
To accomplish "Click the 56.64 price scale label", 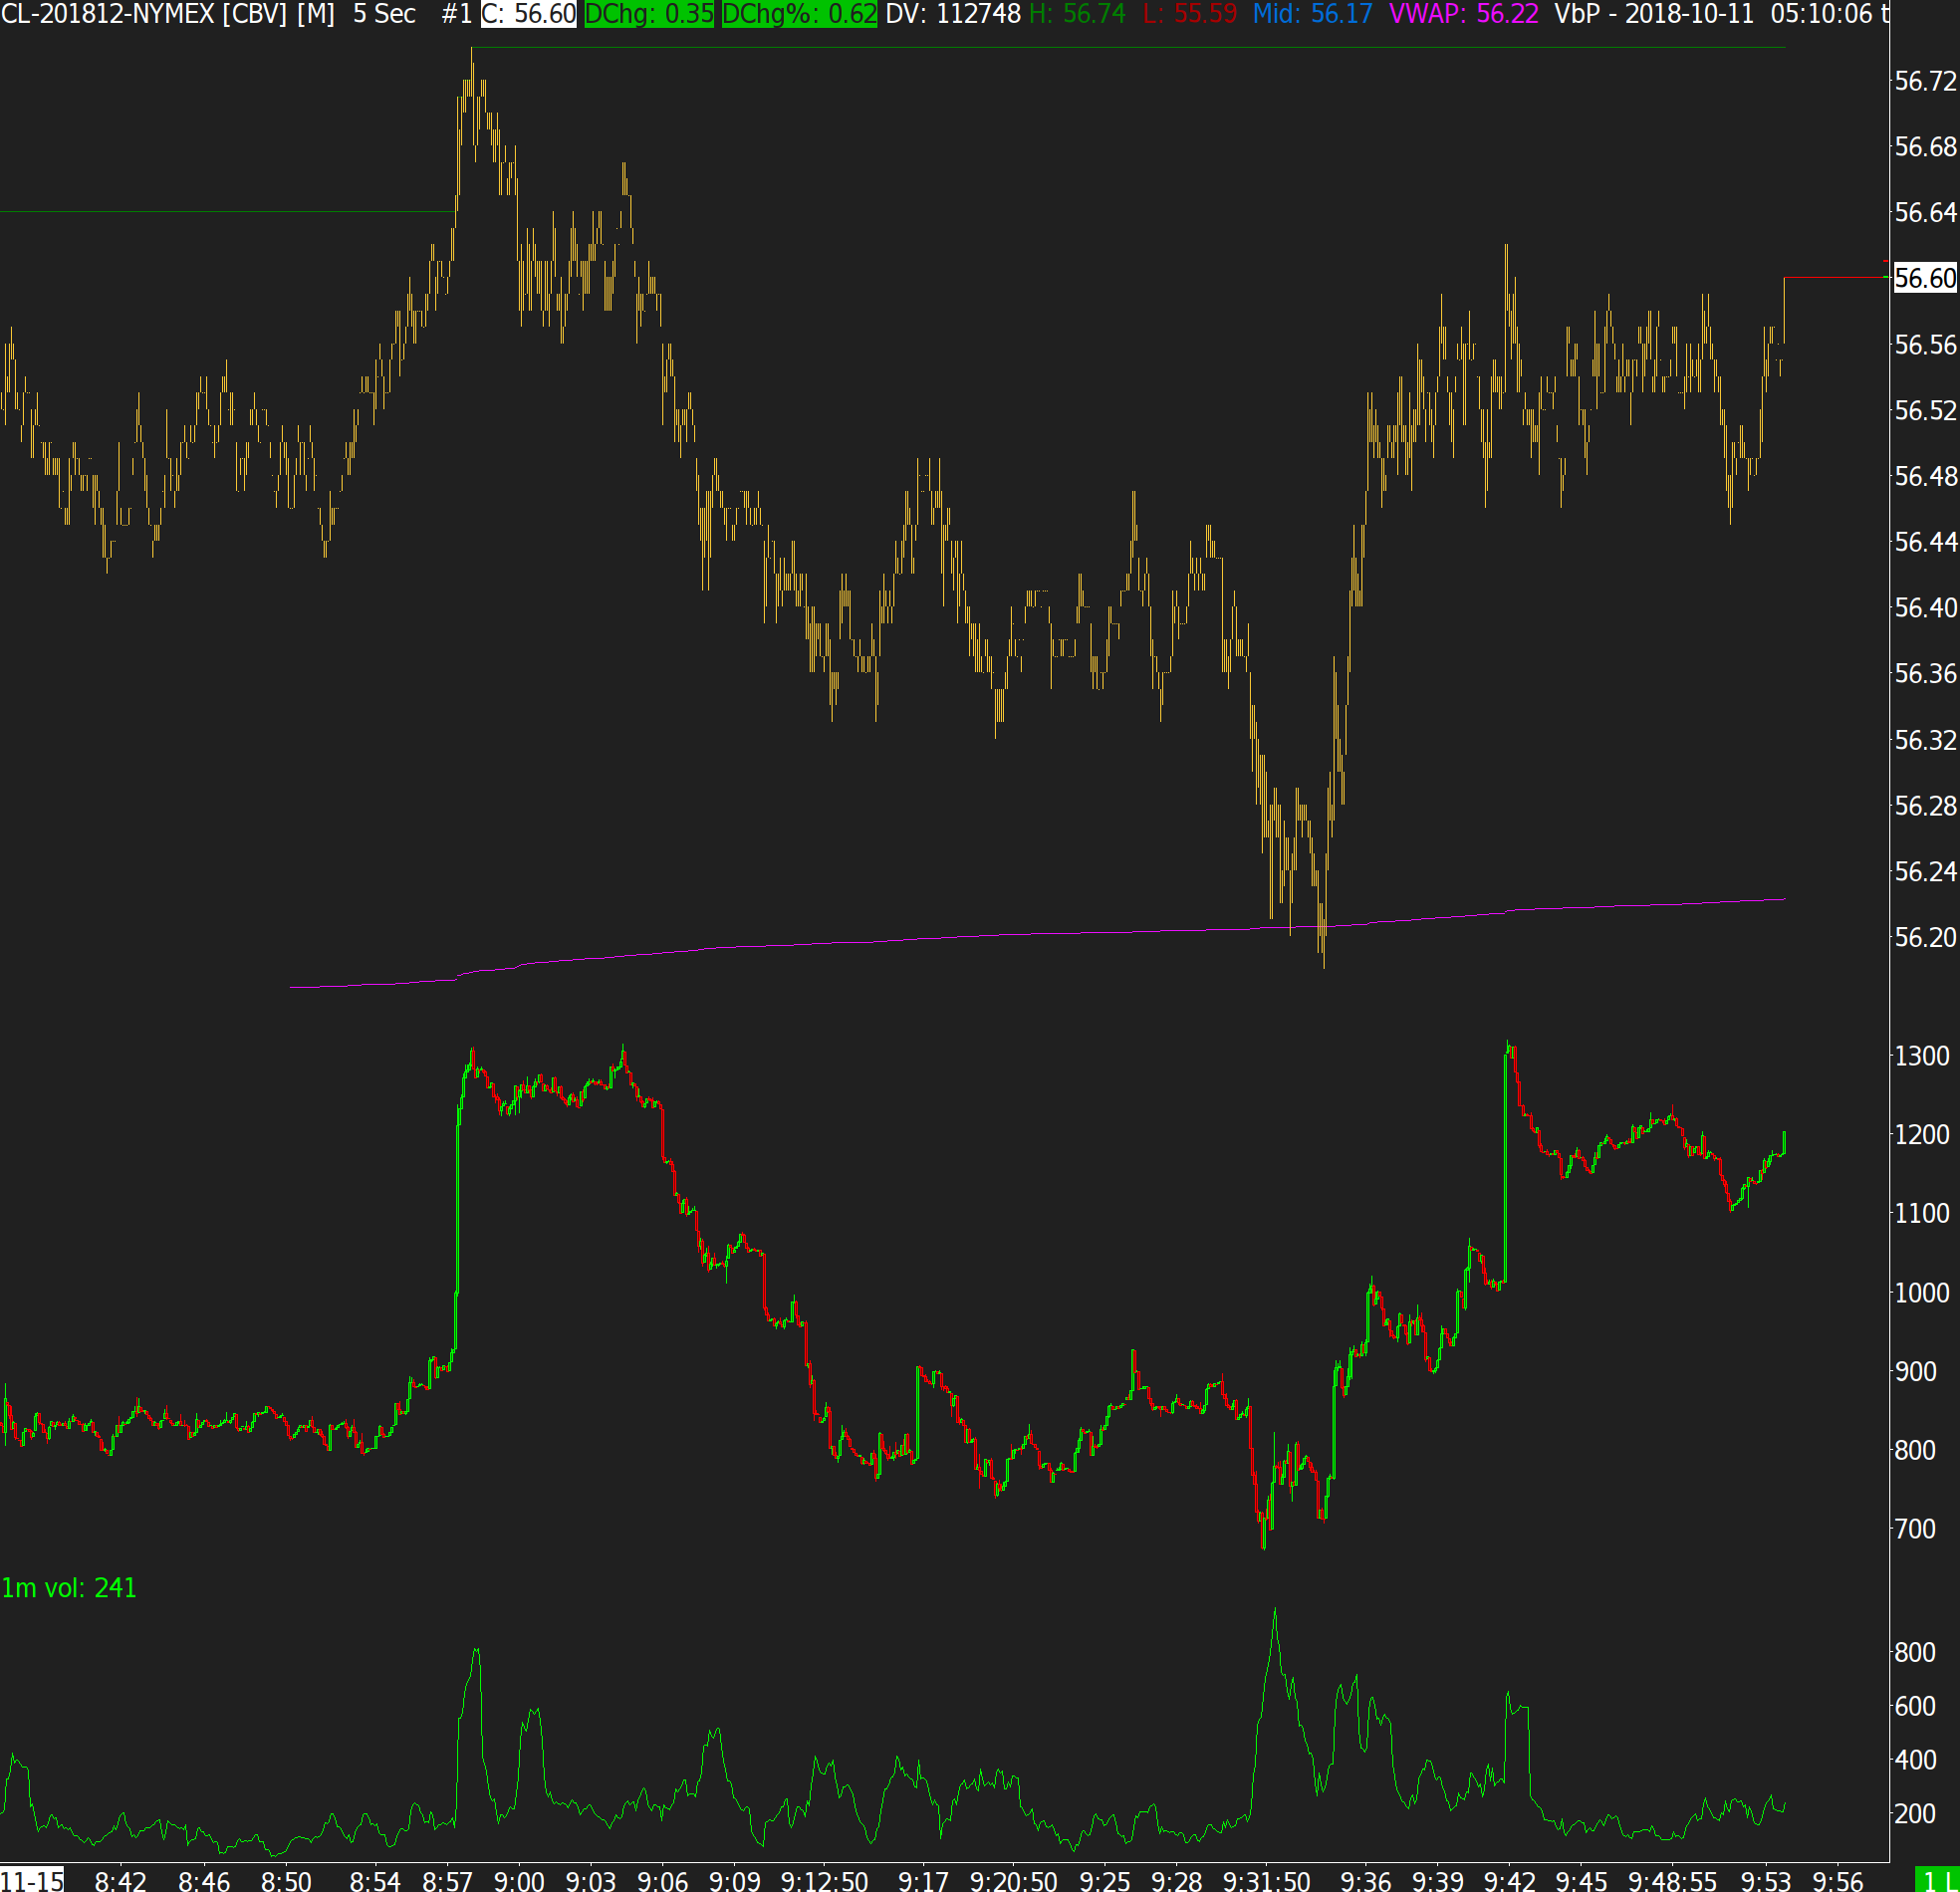I will (x=1925, y=213).
